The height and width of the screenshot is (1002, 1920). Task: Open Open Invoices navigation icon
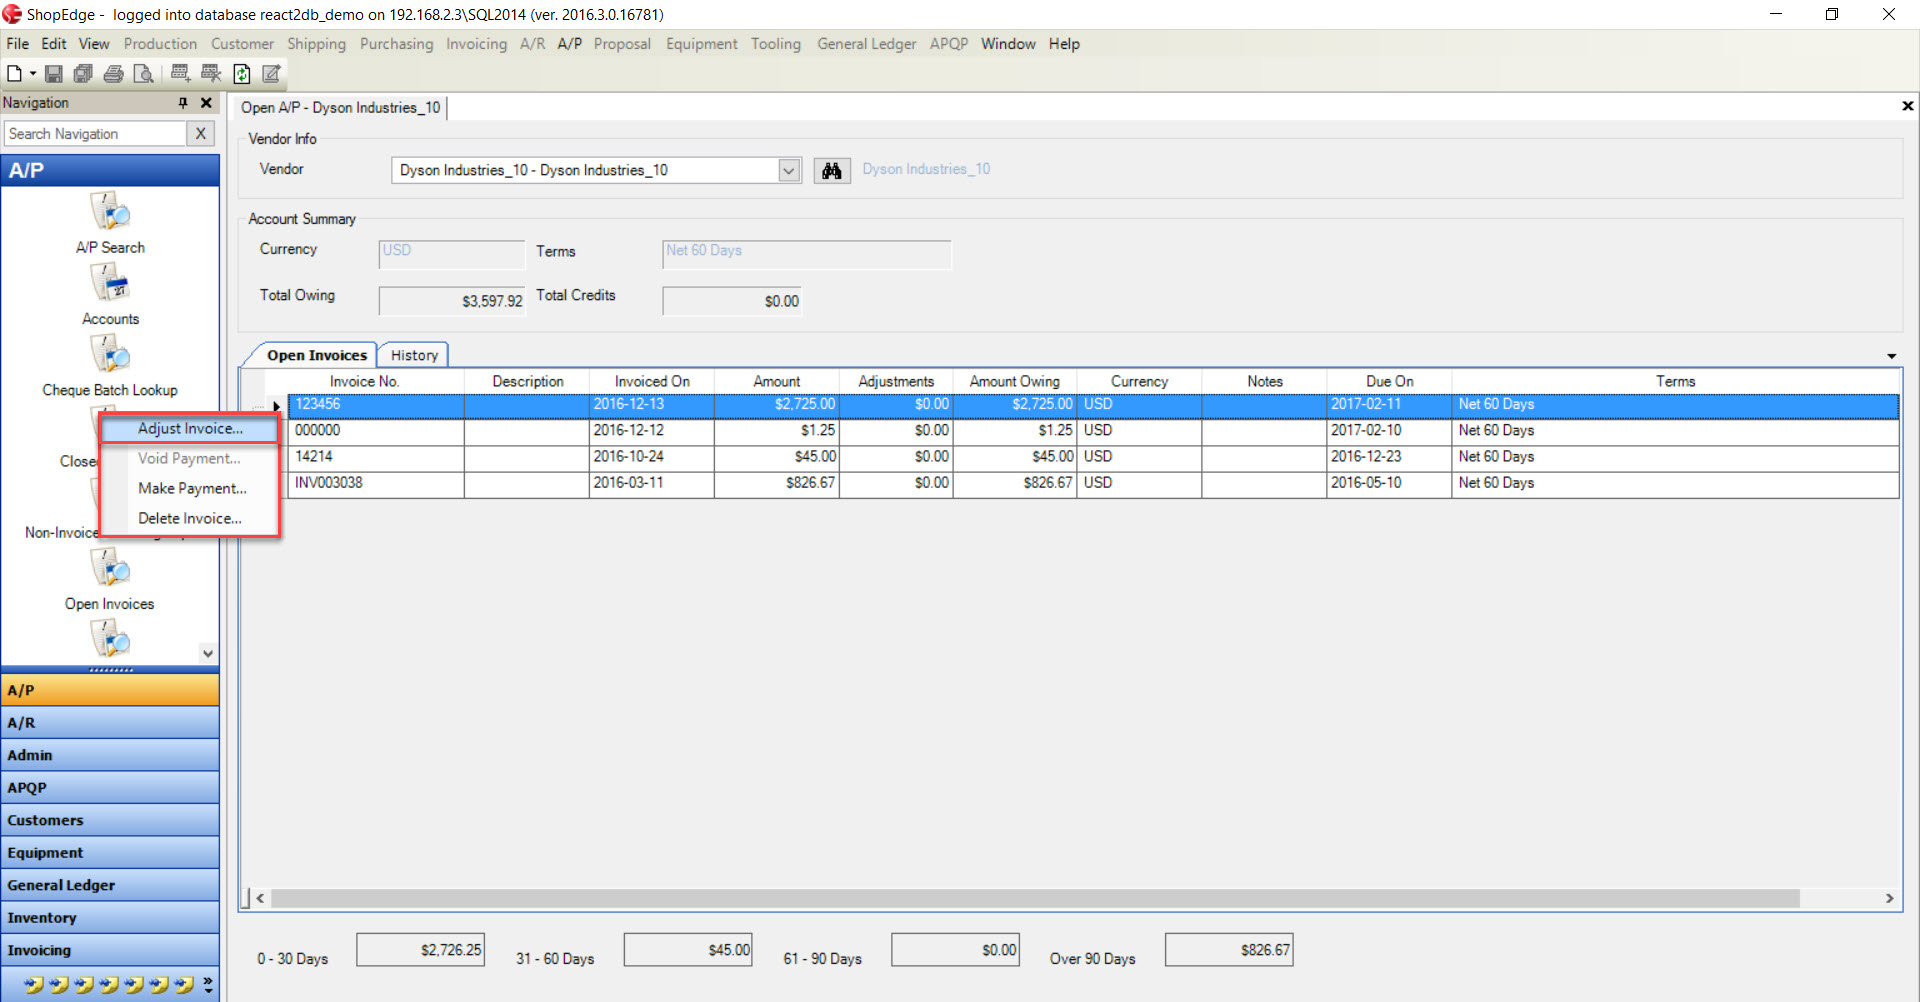pyautogui.click(x=110, y=580)
